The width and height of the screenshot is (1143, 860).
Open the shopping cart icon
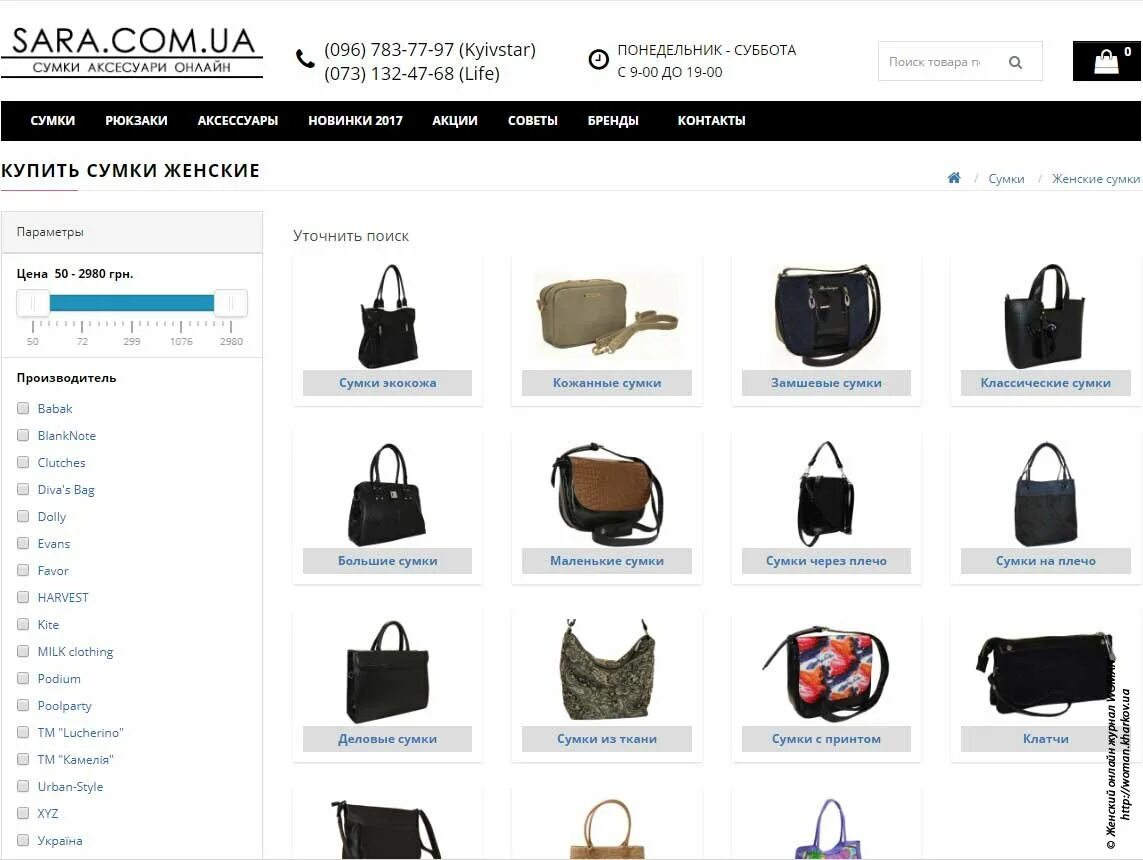[x=1106, y=61]
